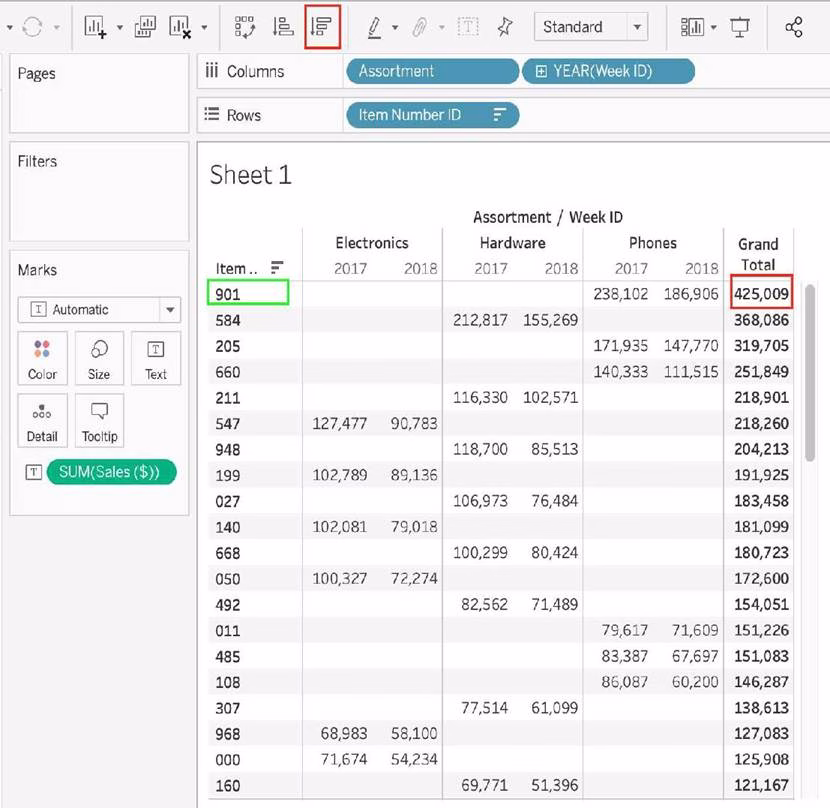Click the Size marks button

(x=99, y=359)
